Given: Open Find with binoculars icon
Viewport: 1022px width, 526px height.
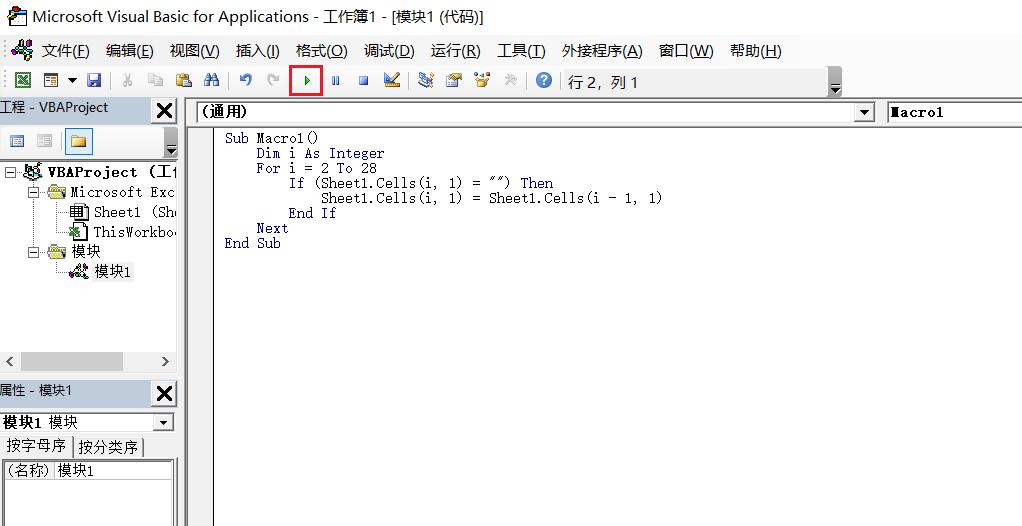Looking at the screenshot, I should [211, 80].
